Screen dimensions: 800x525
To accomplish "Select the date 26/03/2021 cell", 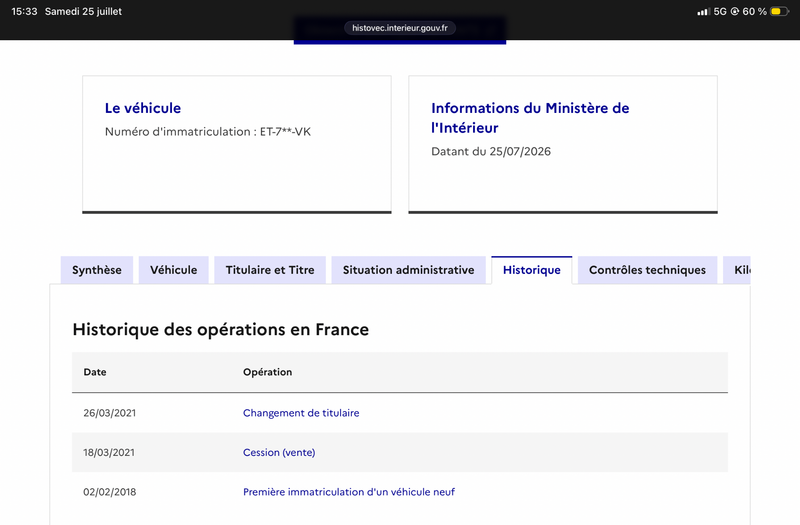I will [110, 413].
